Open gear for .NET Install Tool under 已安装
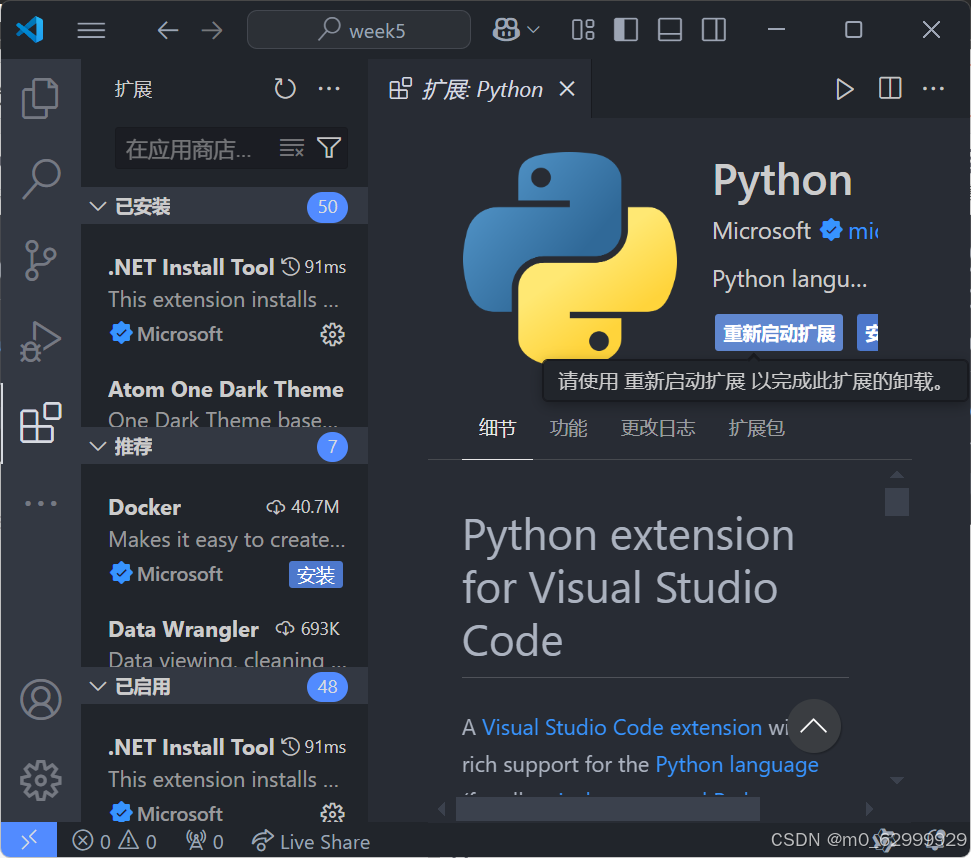Image resolution: width=971 pixels, height=858 pixels. [332, 334]
